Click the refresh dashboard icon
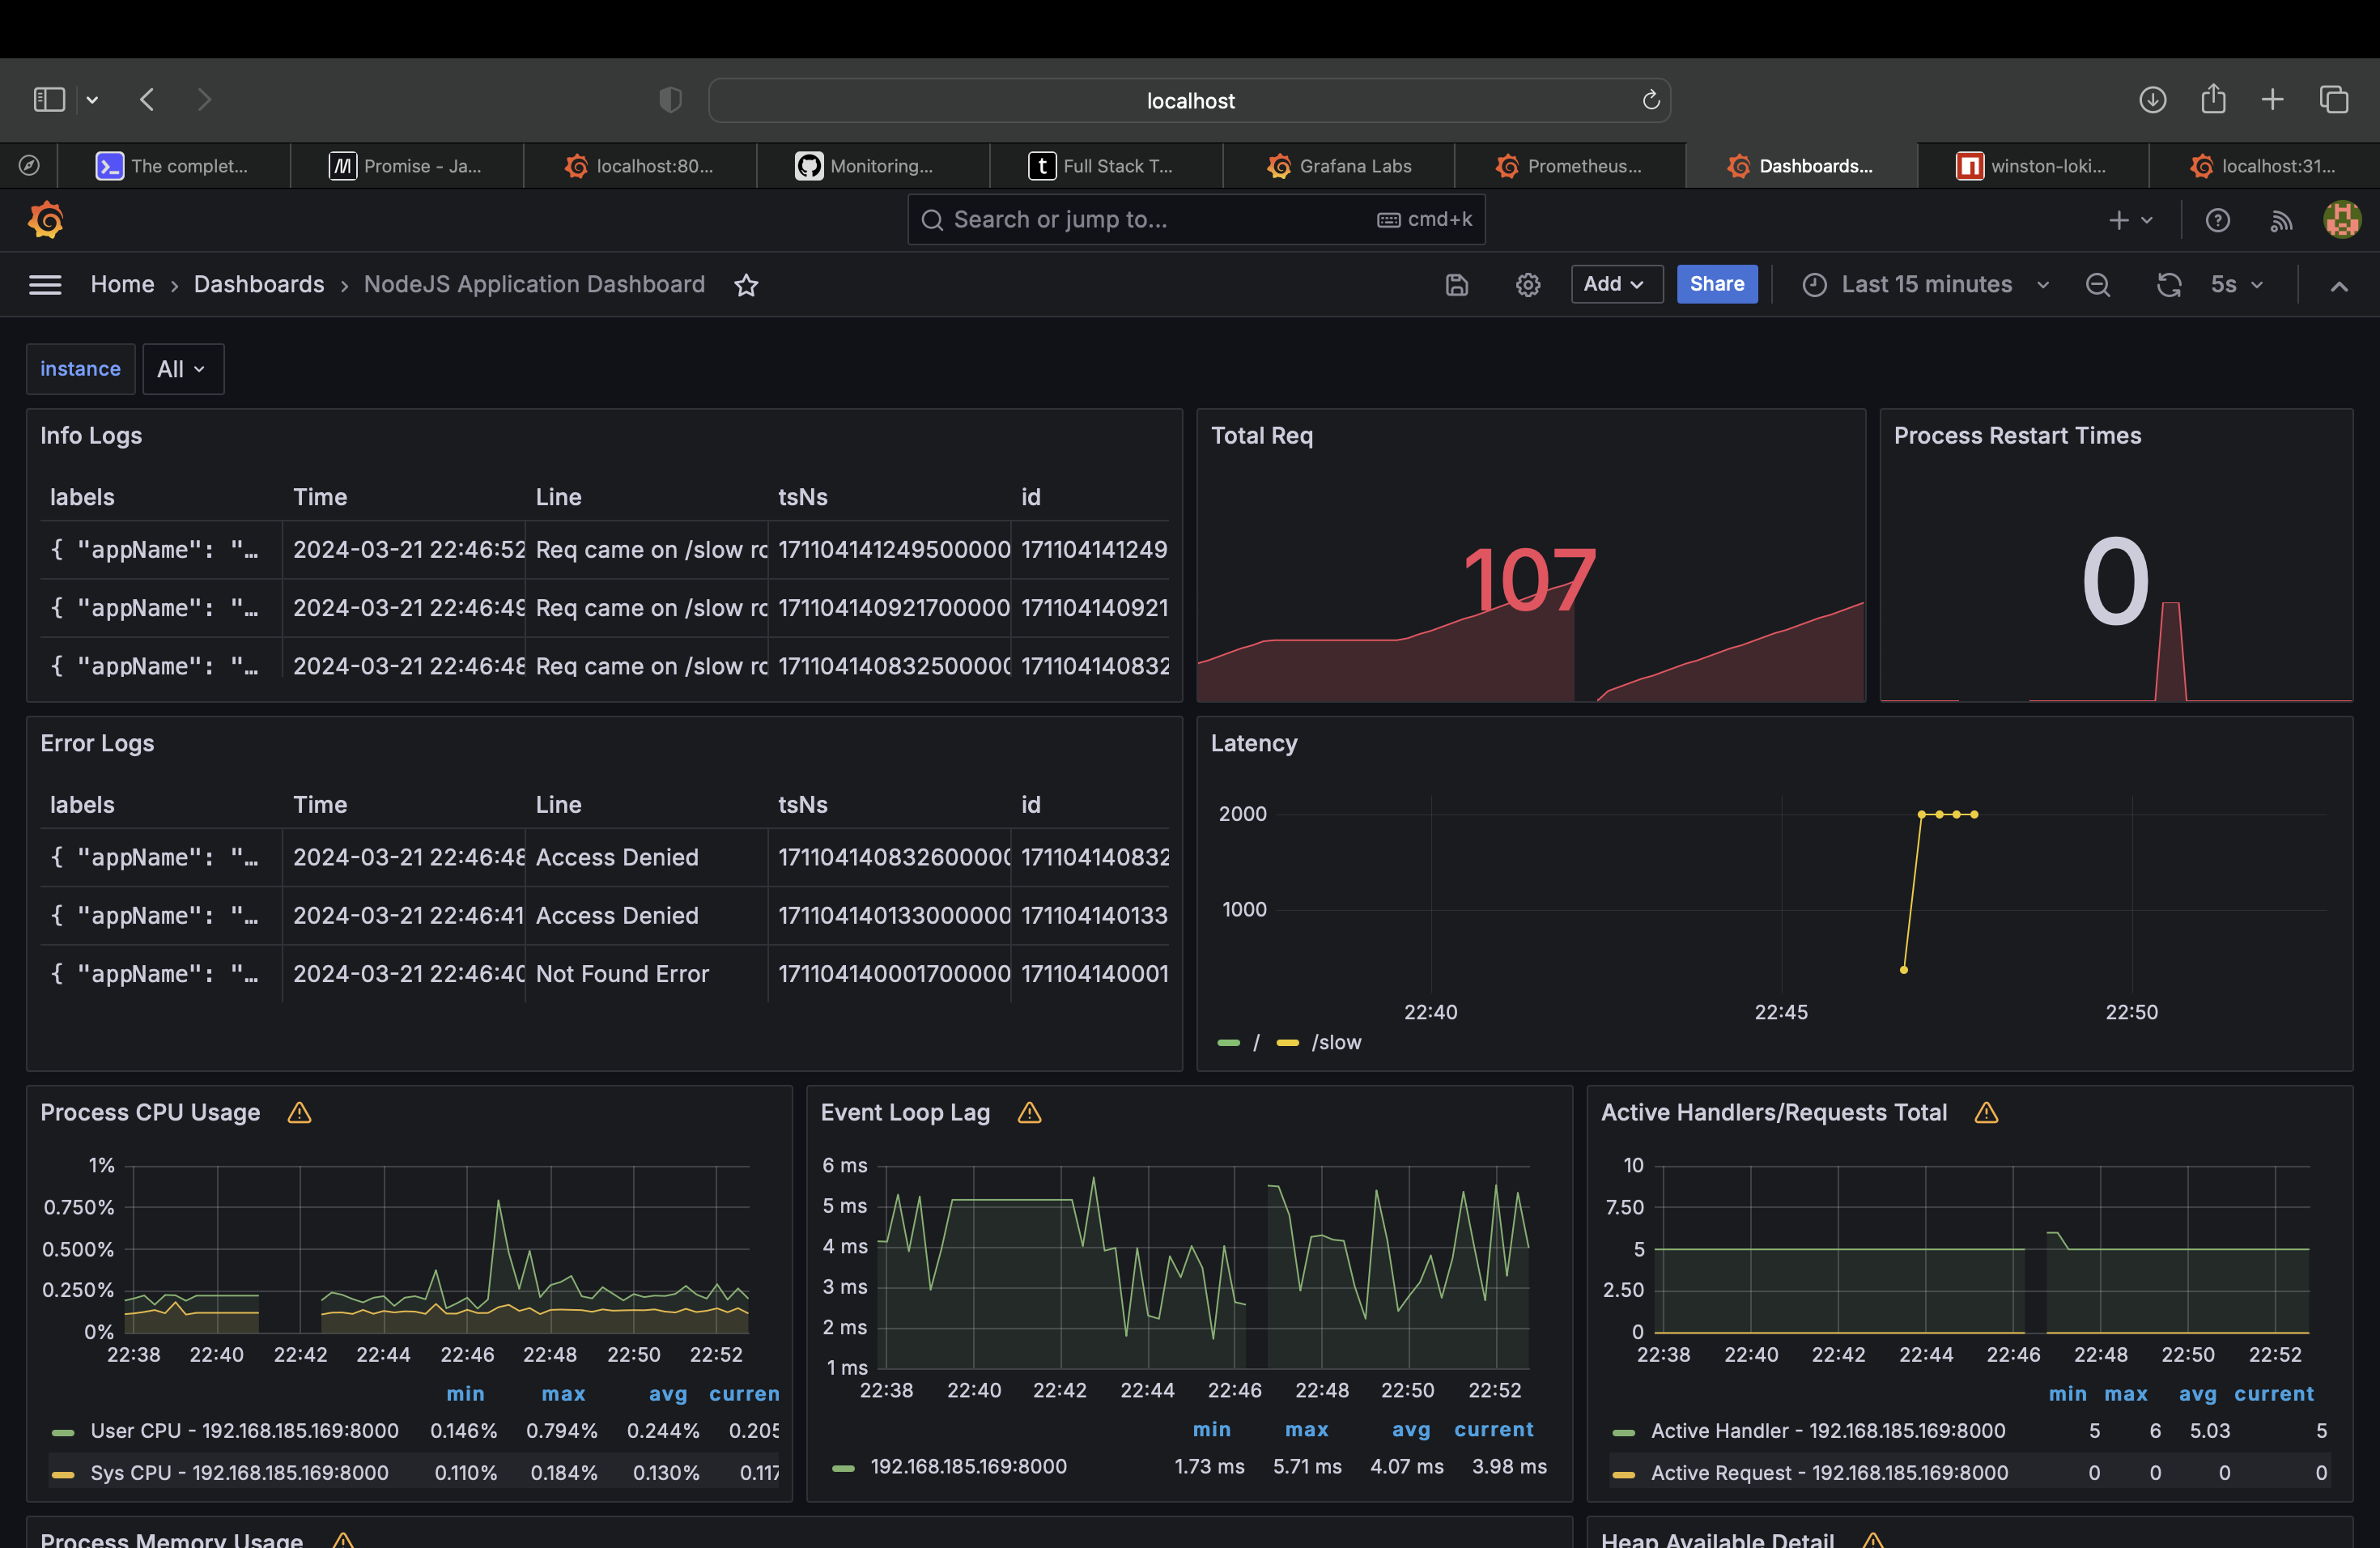The image size is (2380, 1548). click(x=2168, y=285)
